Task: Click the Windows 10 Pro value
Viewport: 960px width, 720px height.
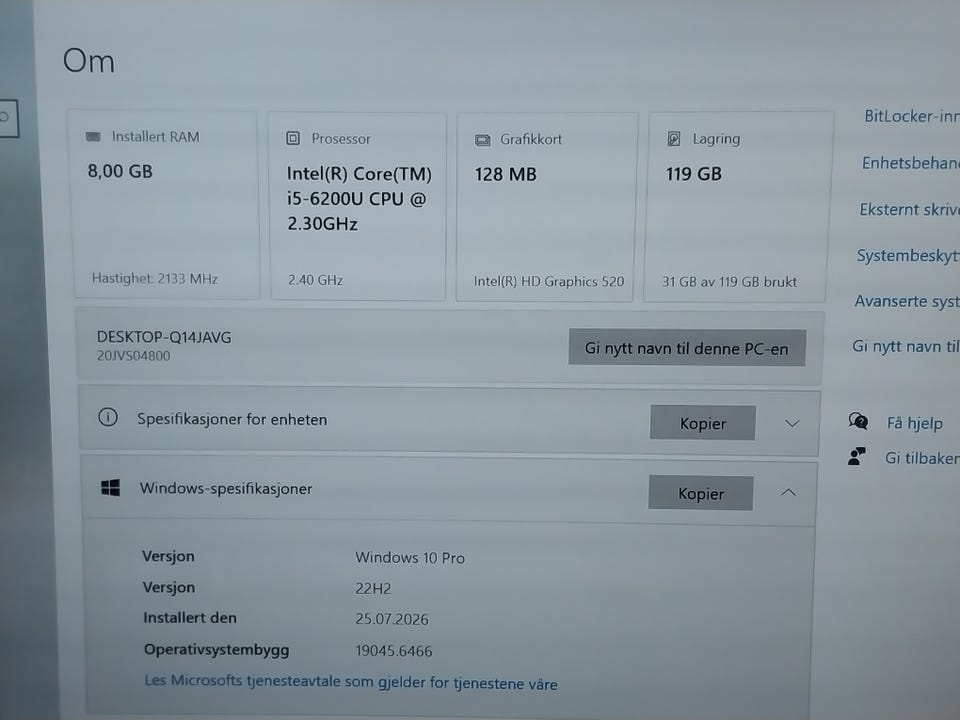Action: point(410,558)
